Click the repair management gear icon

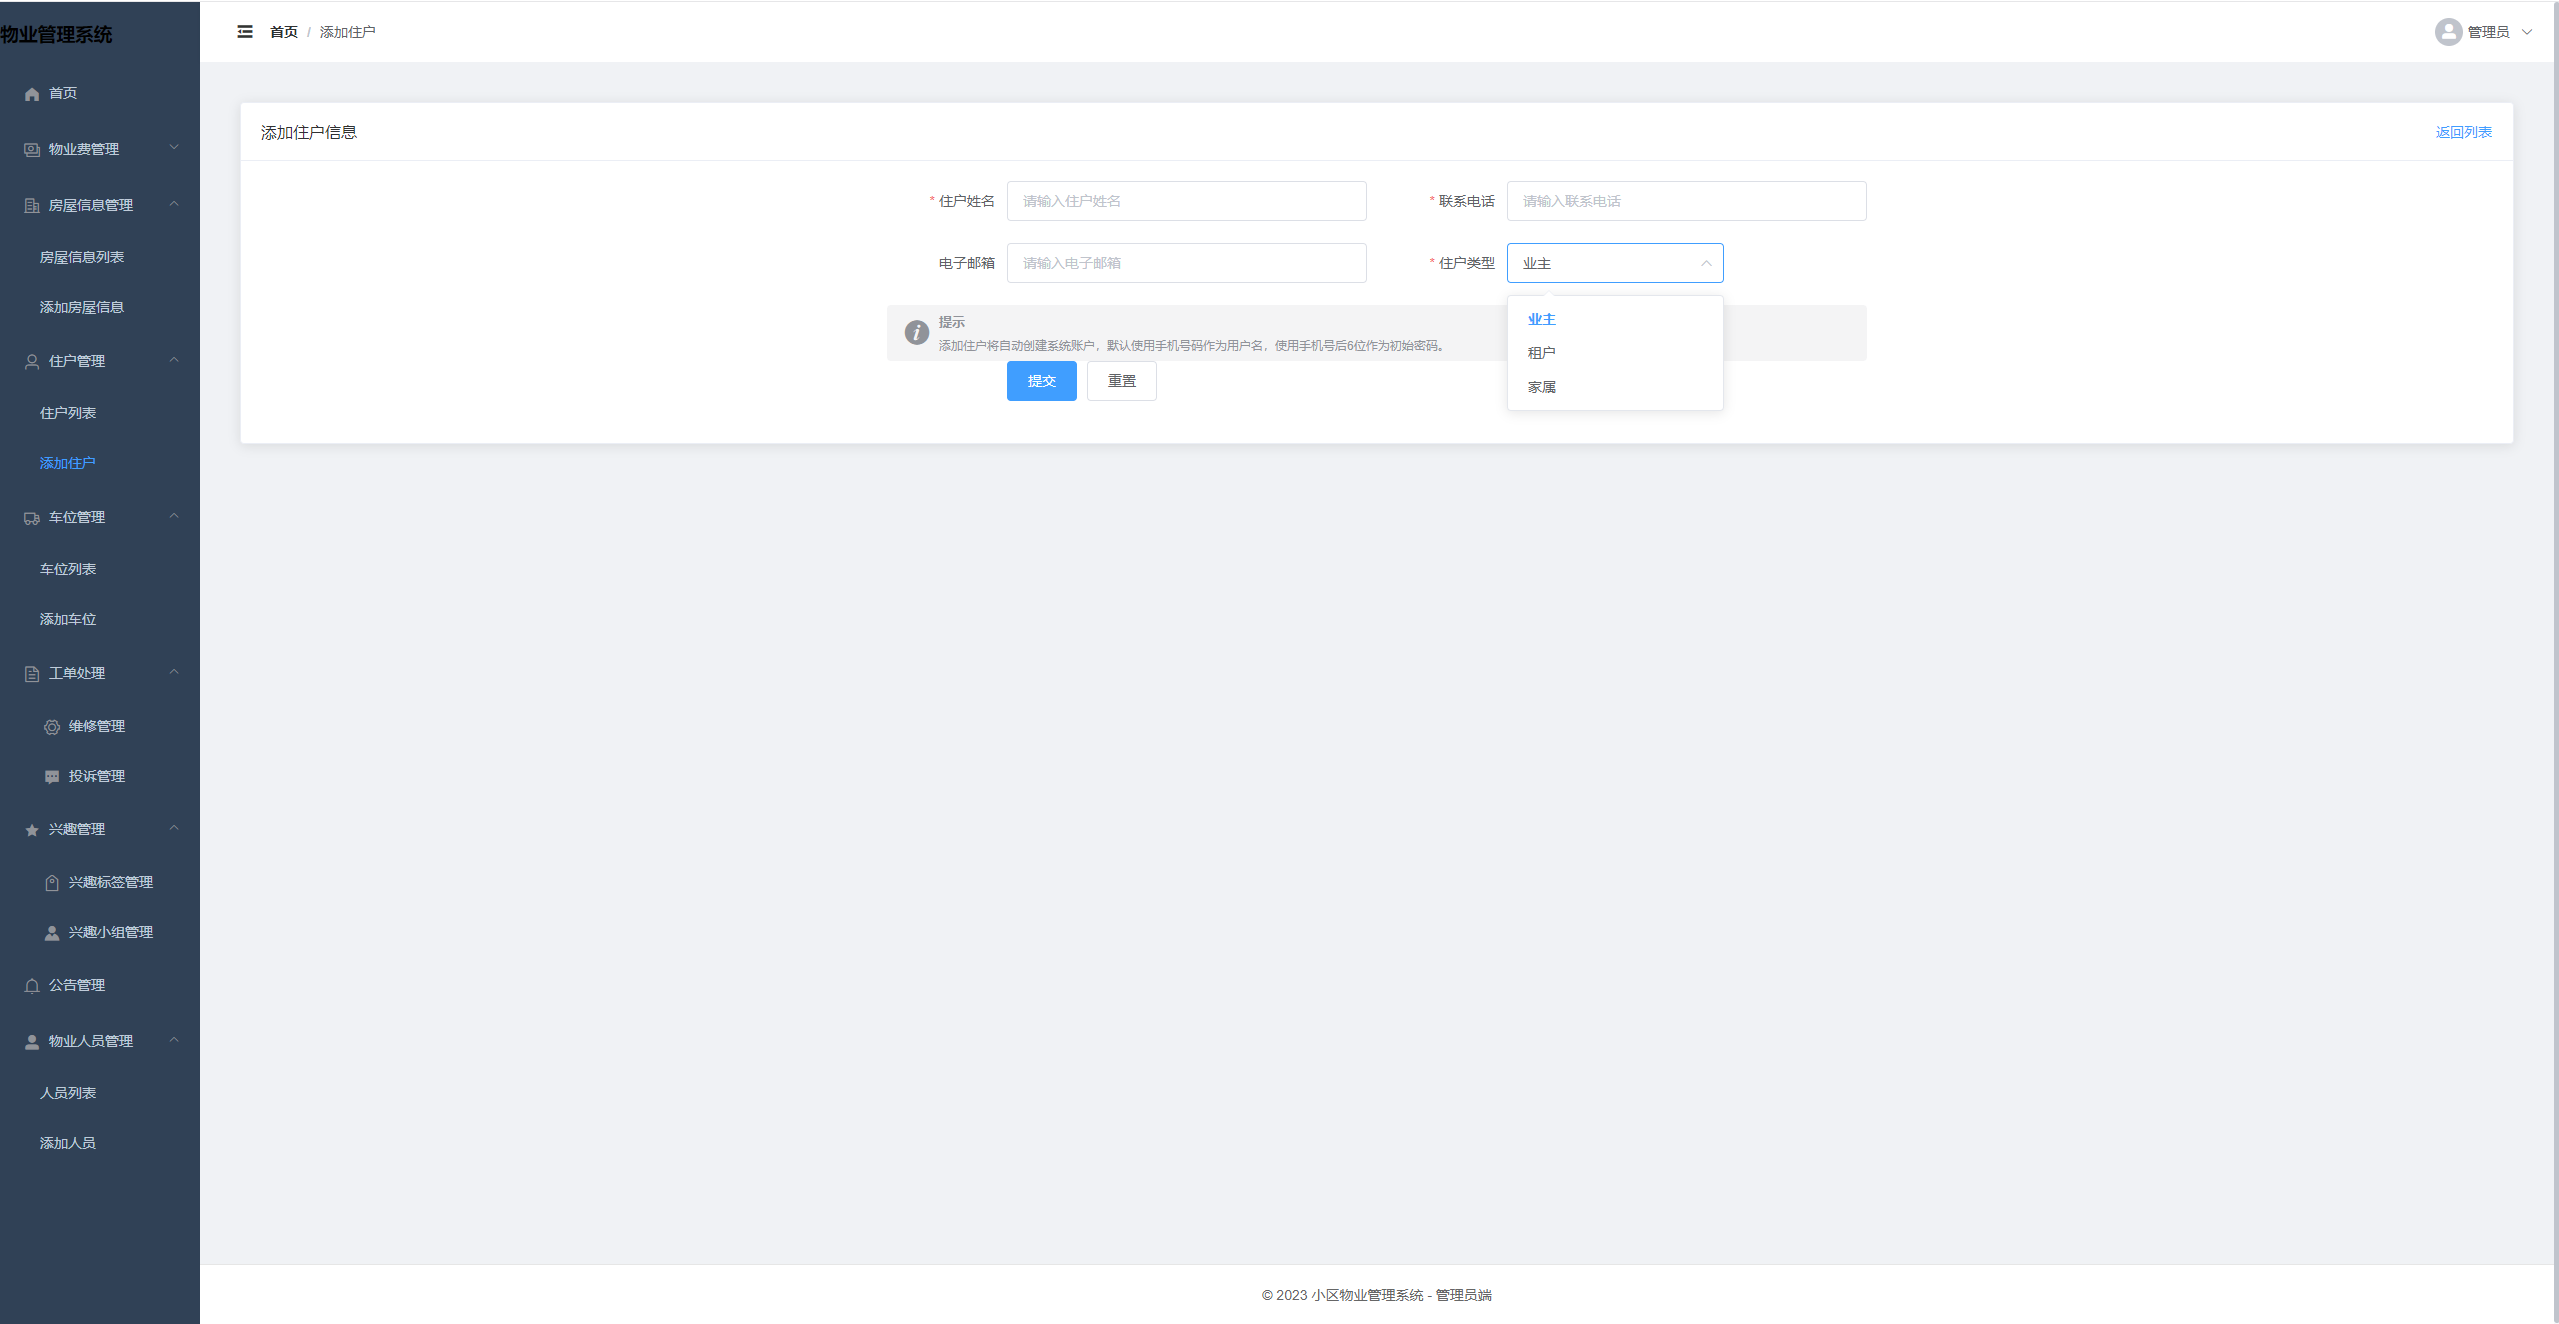(52, 727)
